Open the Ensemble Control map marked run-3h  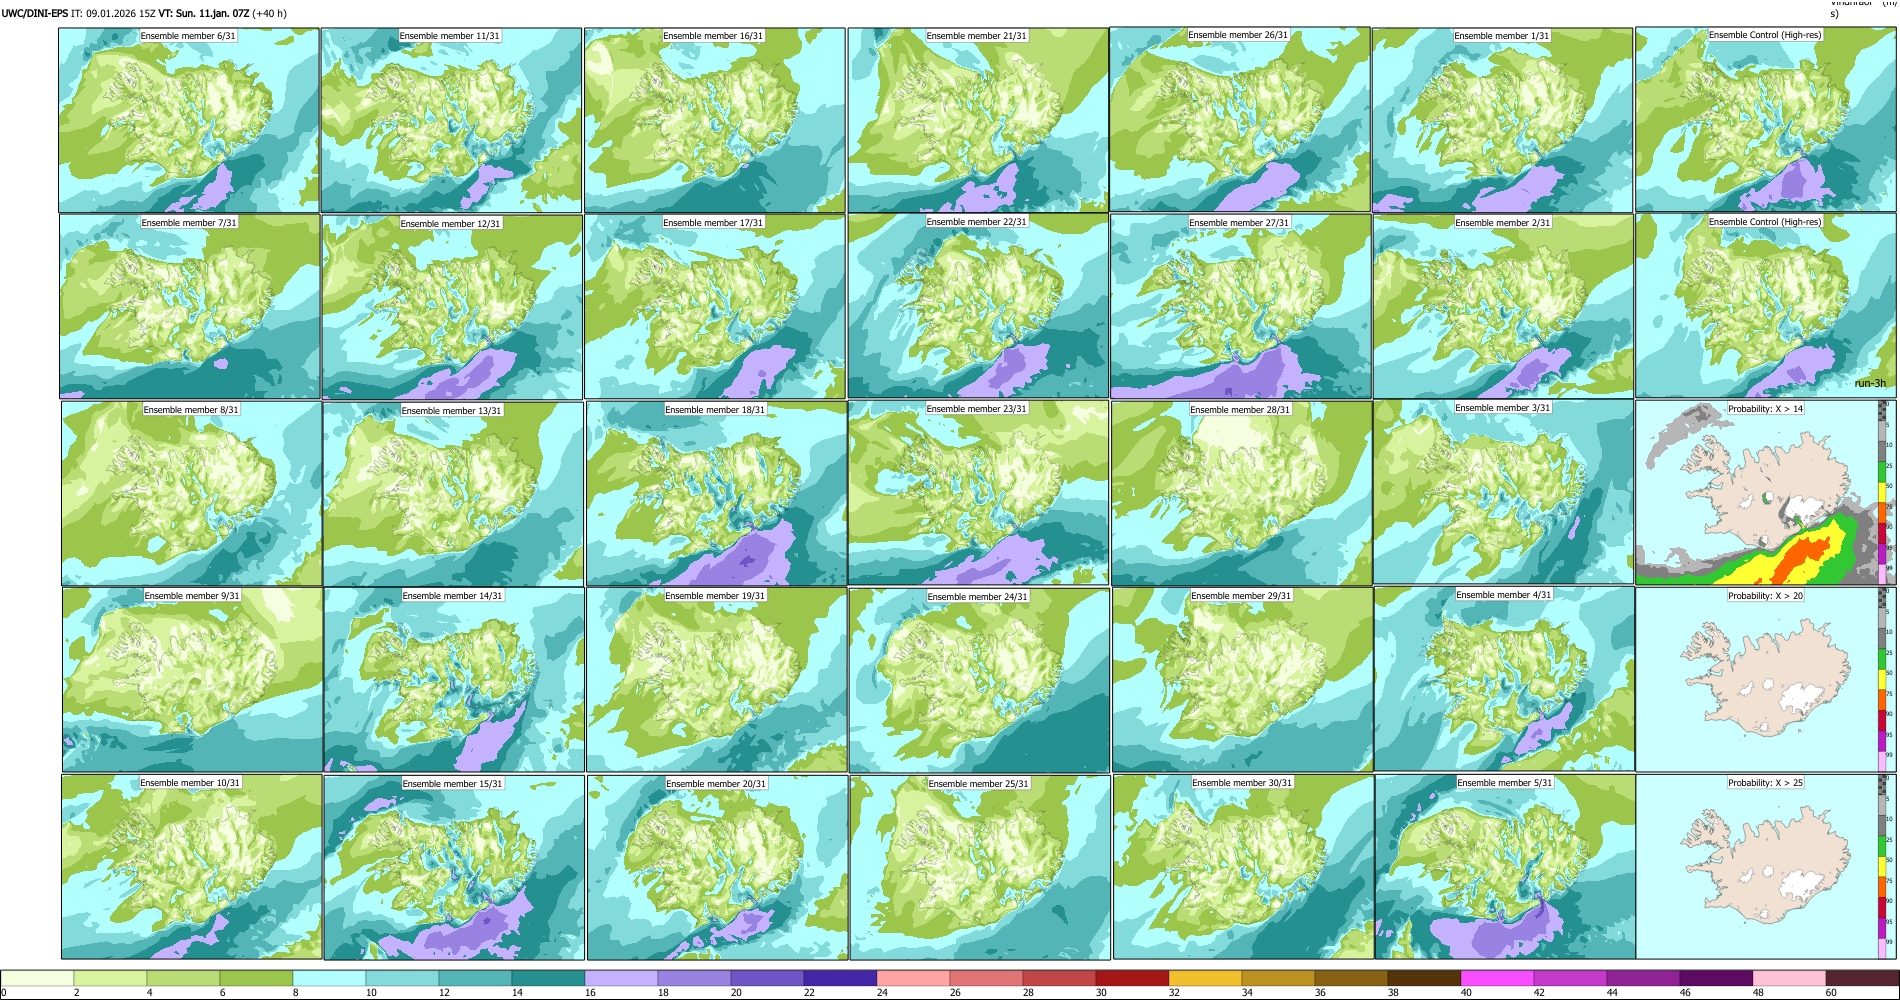[1766, 306]
